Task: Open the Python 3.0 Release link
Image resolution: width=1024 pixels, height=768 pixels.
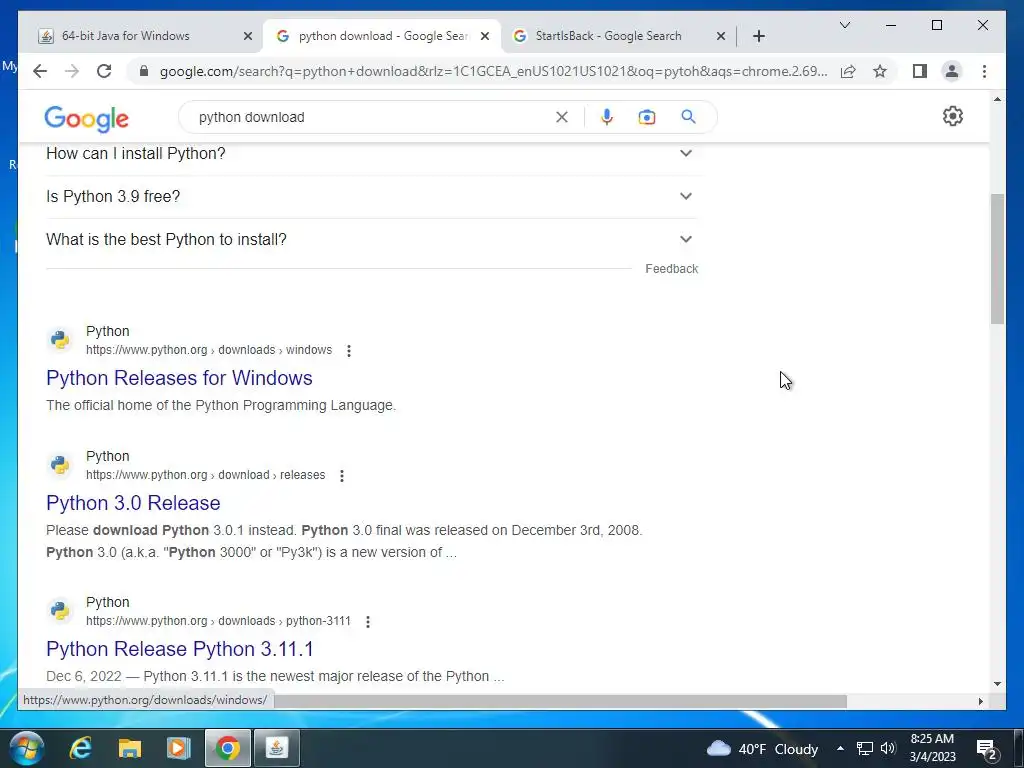Action: [x=133, y=503]
